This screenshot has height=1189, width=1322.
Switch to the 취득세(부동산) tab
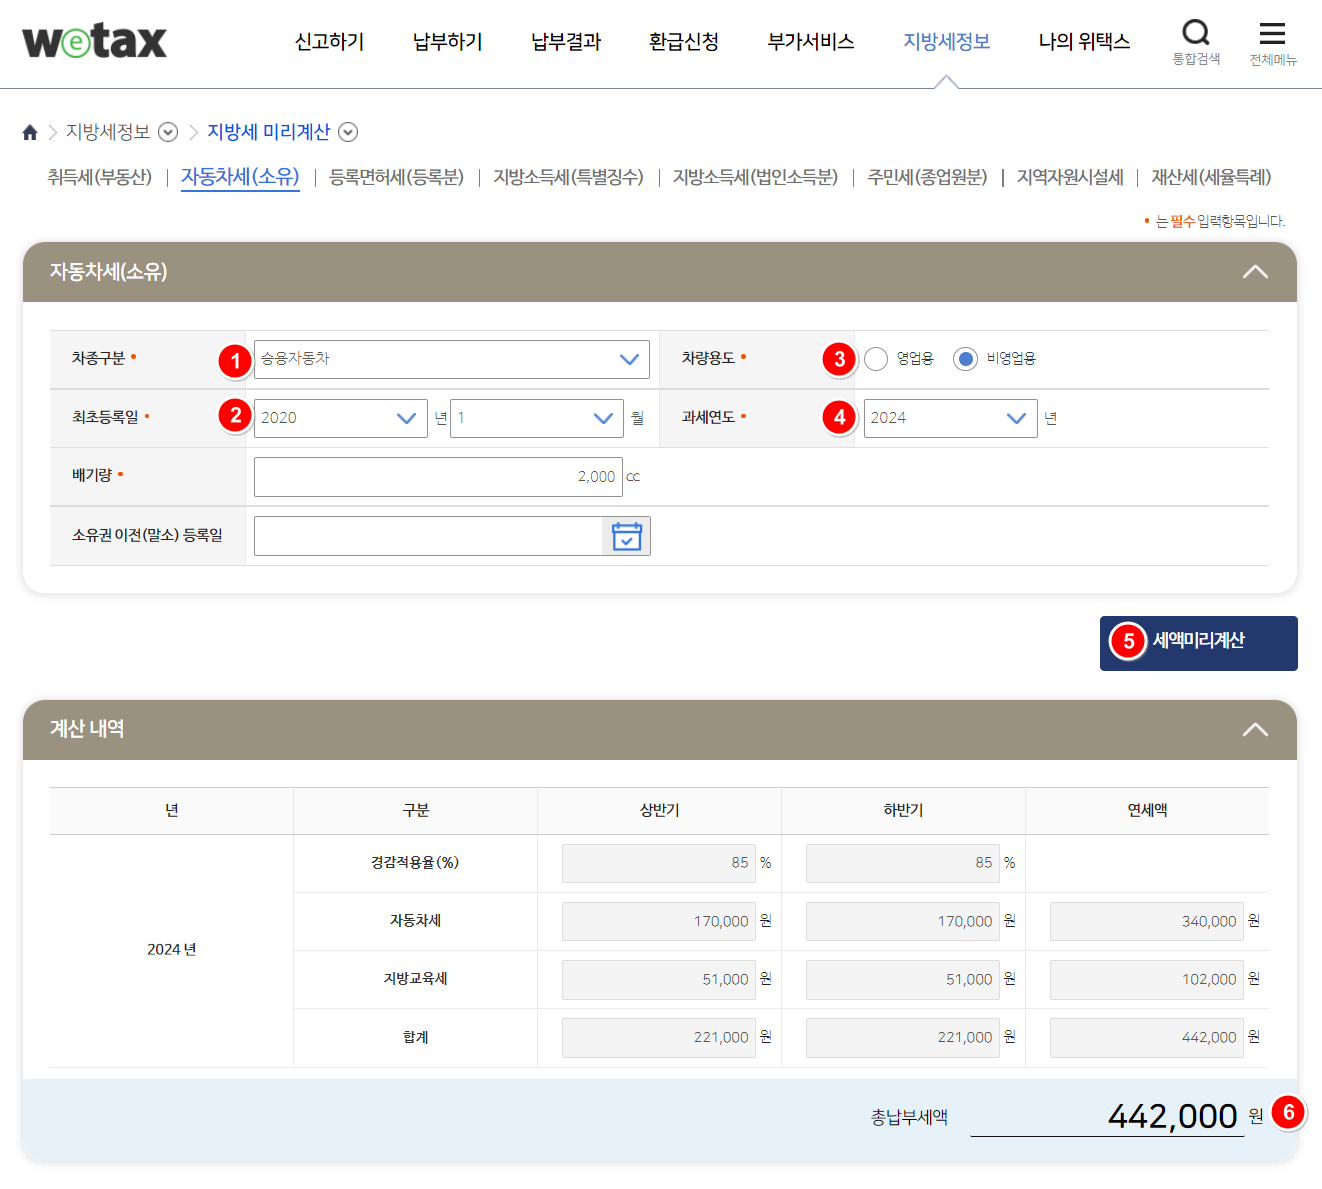(100, 177)
